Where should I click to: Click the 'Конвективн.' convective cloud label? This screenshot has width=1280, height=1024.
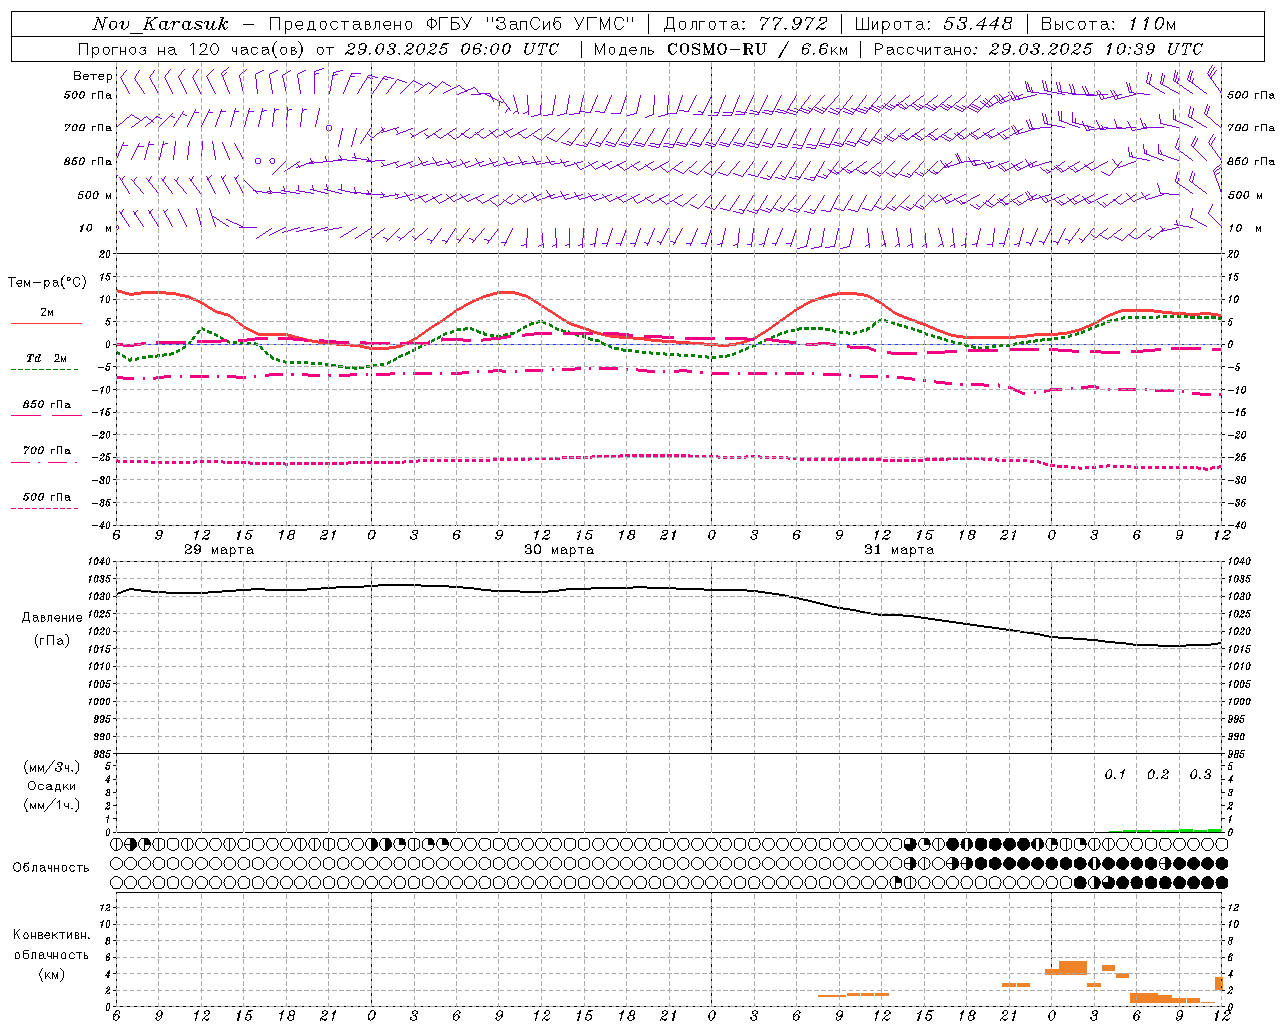point(51,934)
